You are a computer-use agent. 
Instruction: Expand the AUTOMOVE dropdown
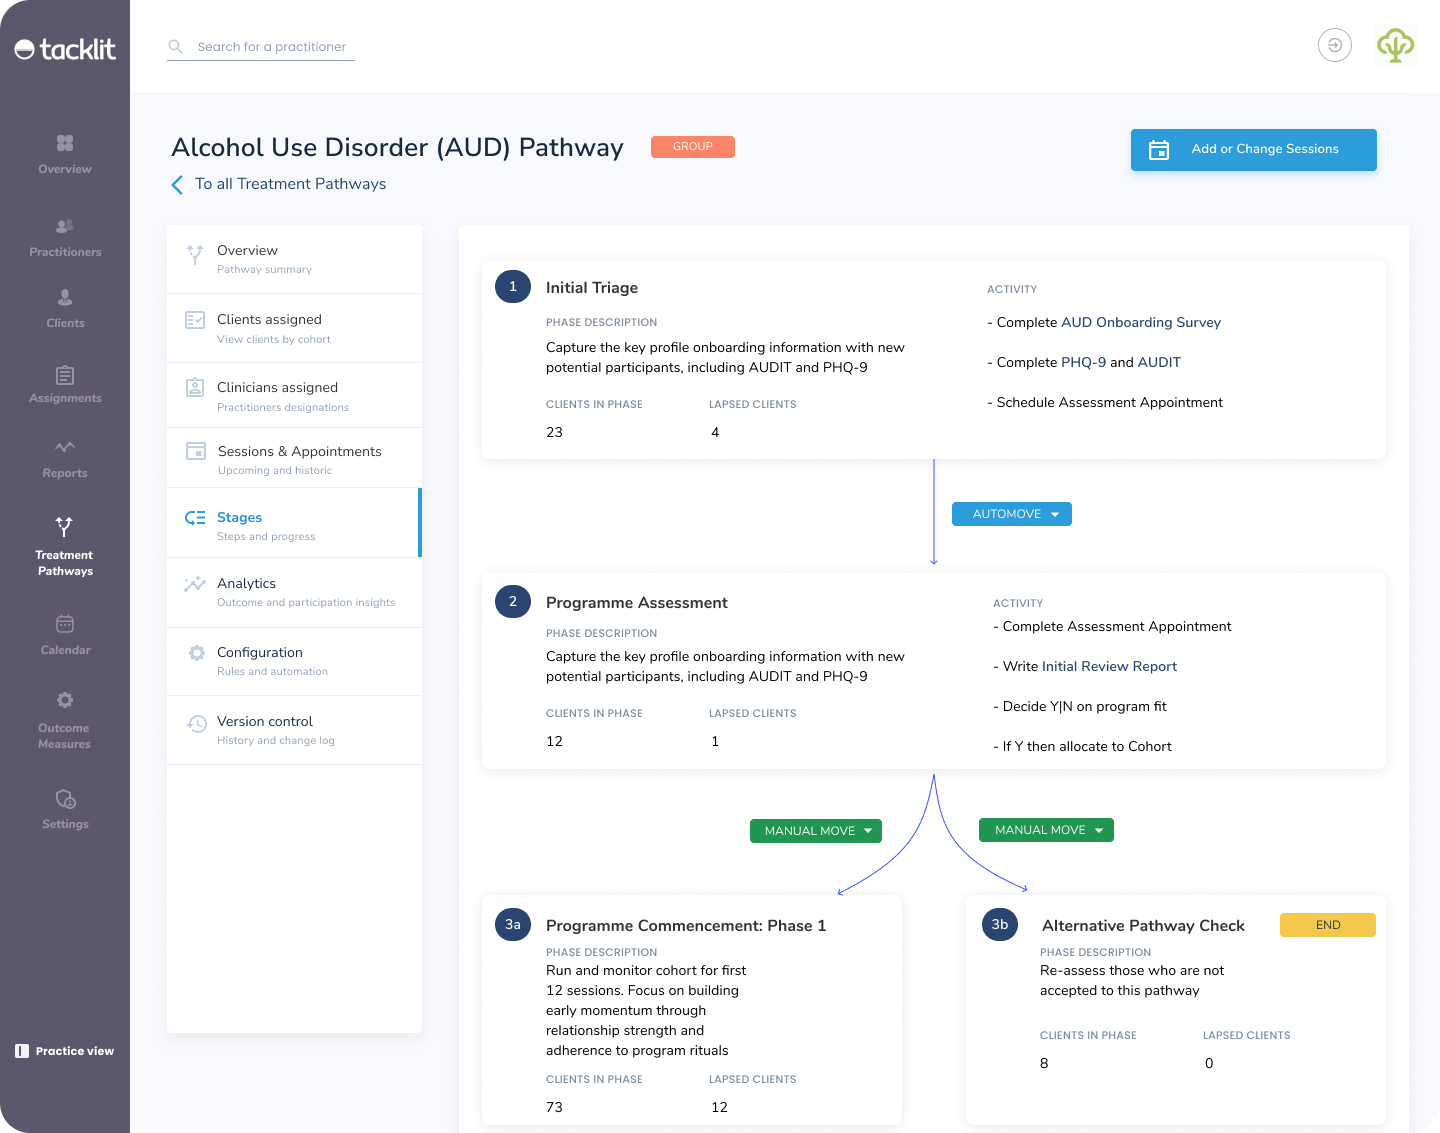[1012, 514]
